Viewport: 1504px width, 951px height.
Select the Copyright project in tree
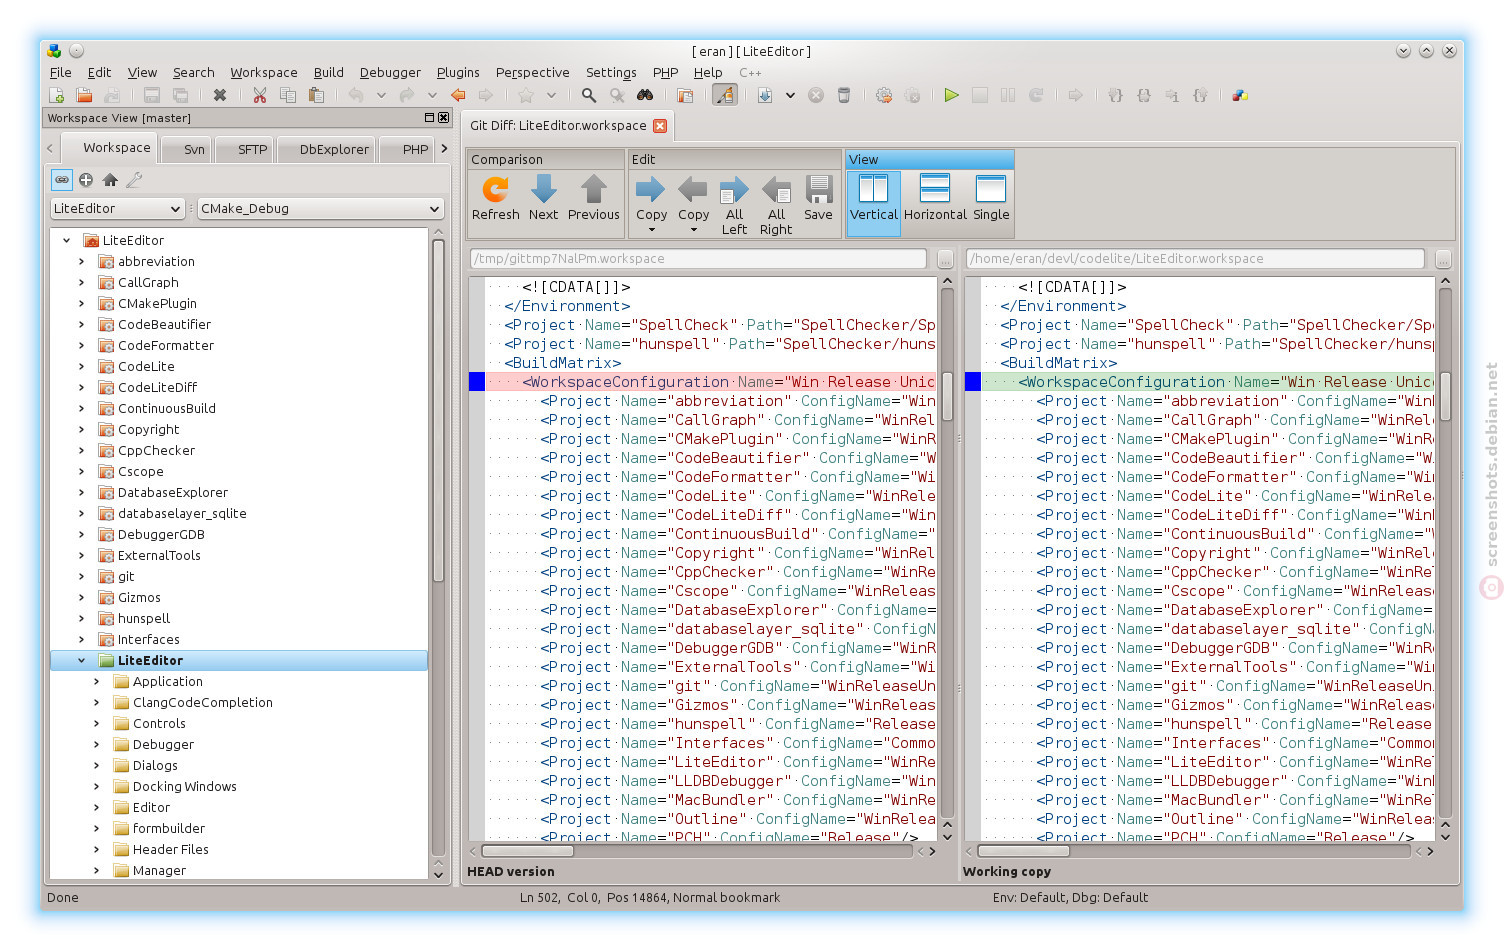[x=149, y=430]
